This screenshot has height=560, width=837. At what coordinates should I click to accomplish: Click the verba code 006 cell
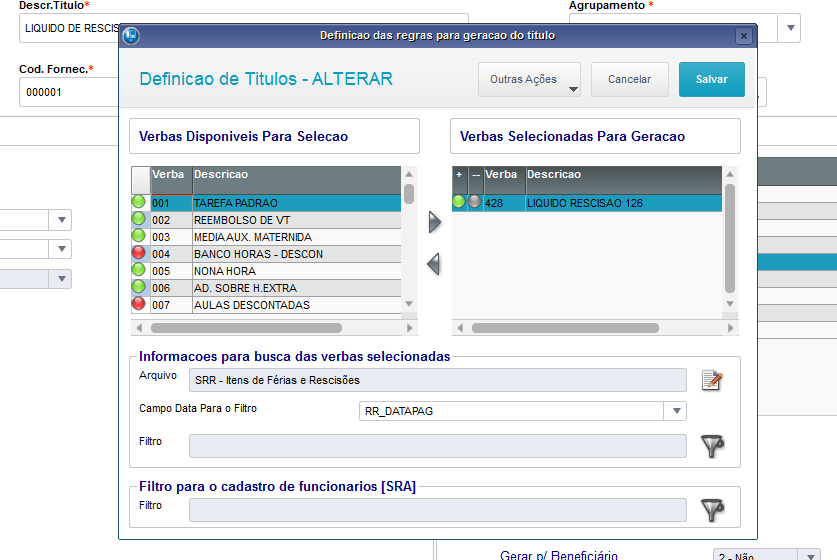(171, 288)
